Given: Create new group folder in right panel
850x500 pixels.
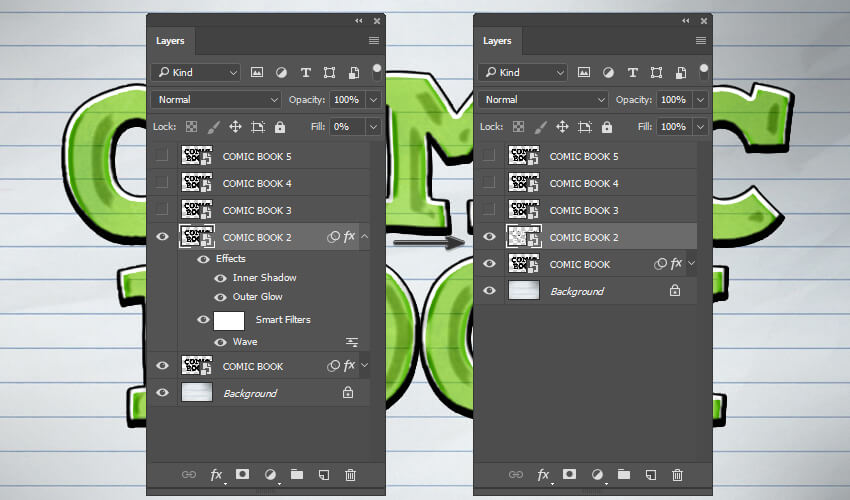Looking at the screenshot, I should coord(623,475).
